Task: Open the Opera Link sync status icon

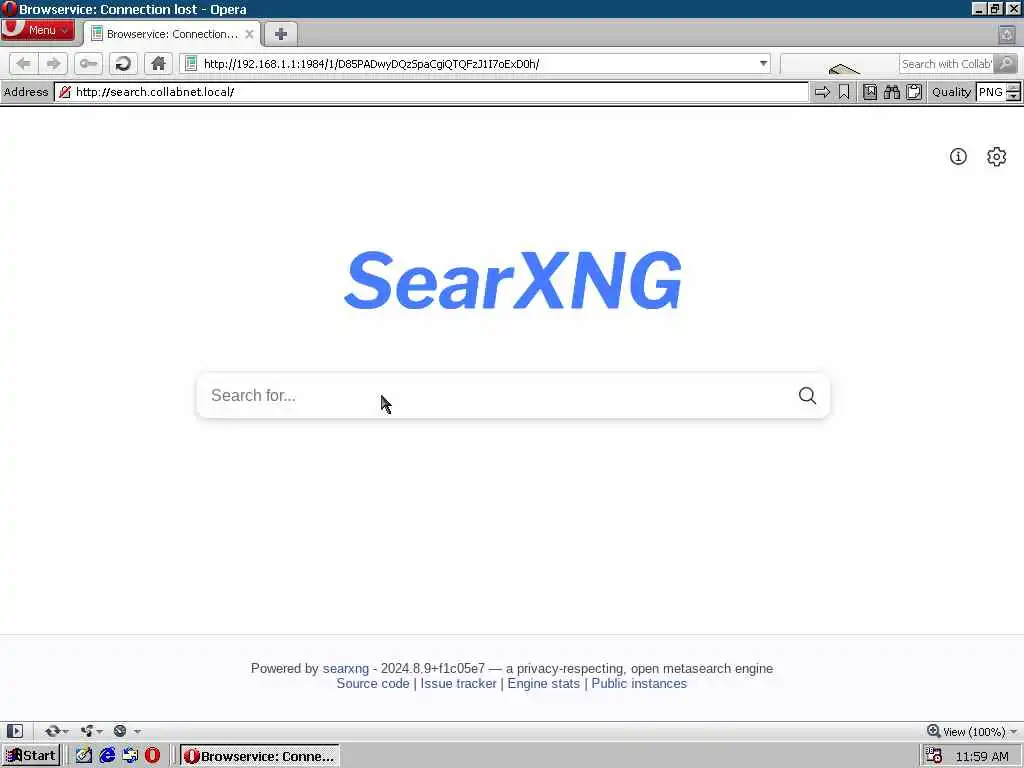Action: pyautogui.click(x=53, y=731)
